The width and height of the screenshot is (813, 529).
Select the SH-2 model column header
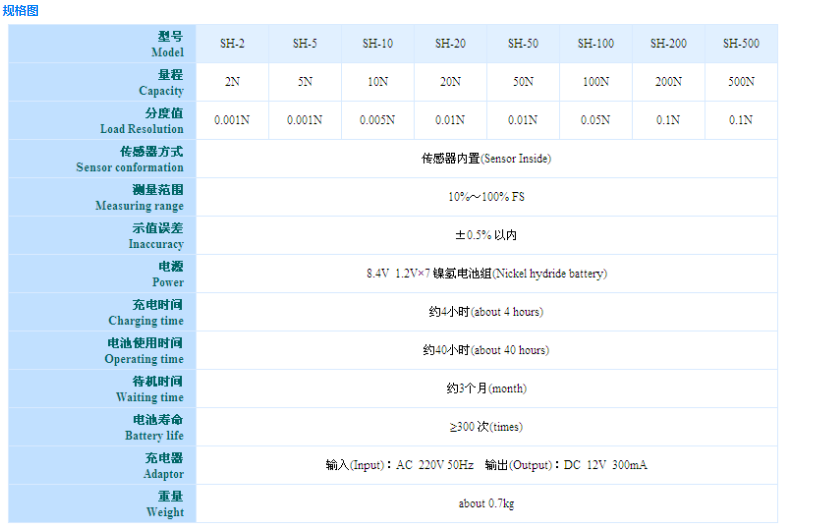point(232,44)
